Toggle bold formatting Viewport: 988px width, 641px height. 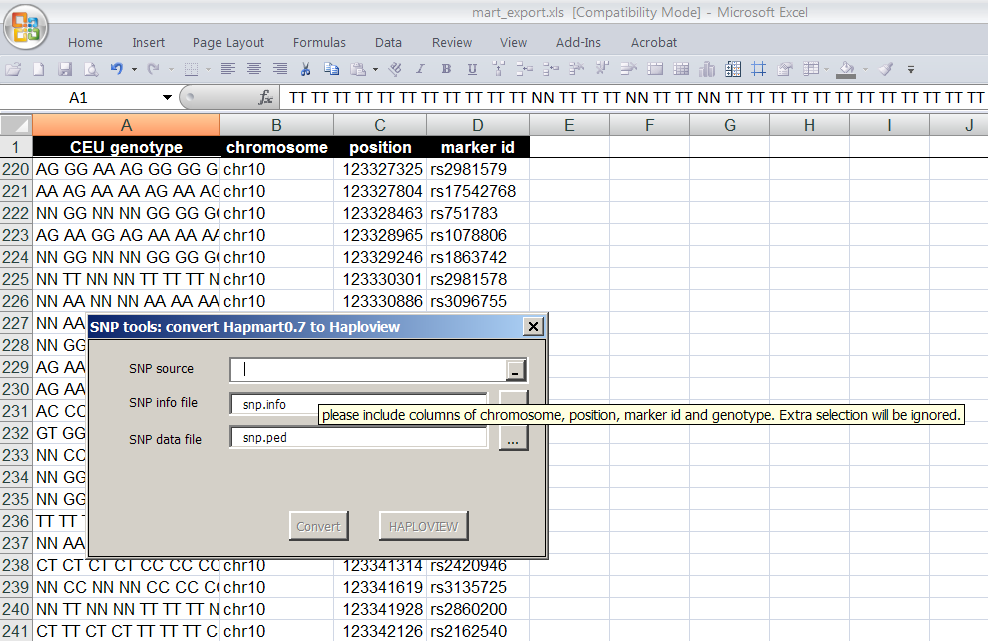(x=446, y=69)
